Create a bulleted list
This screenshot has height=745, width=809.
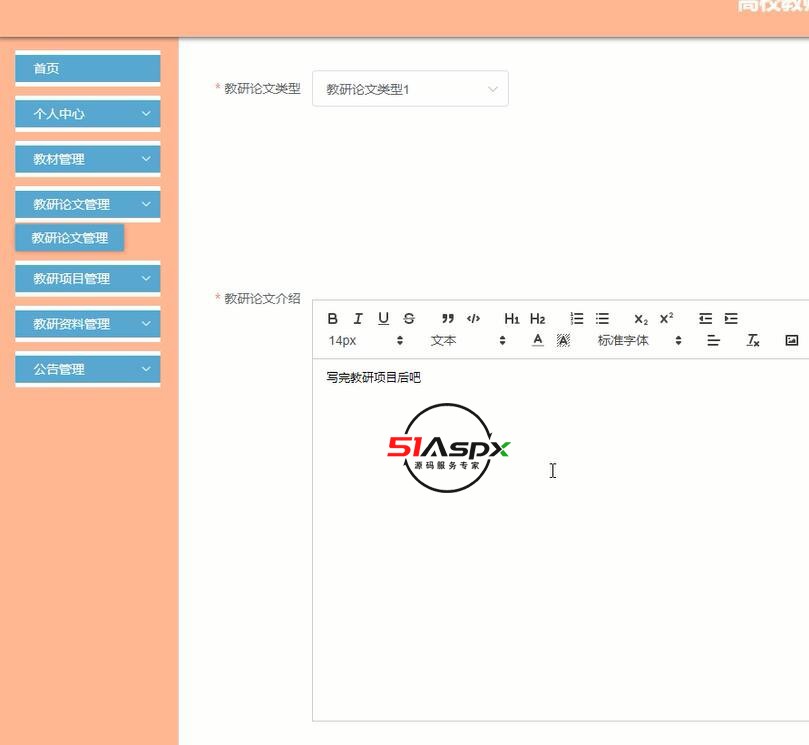pyautogui.click(x=602, y=318)
